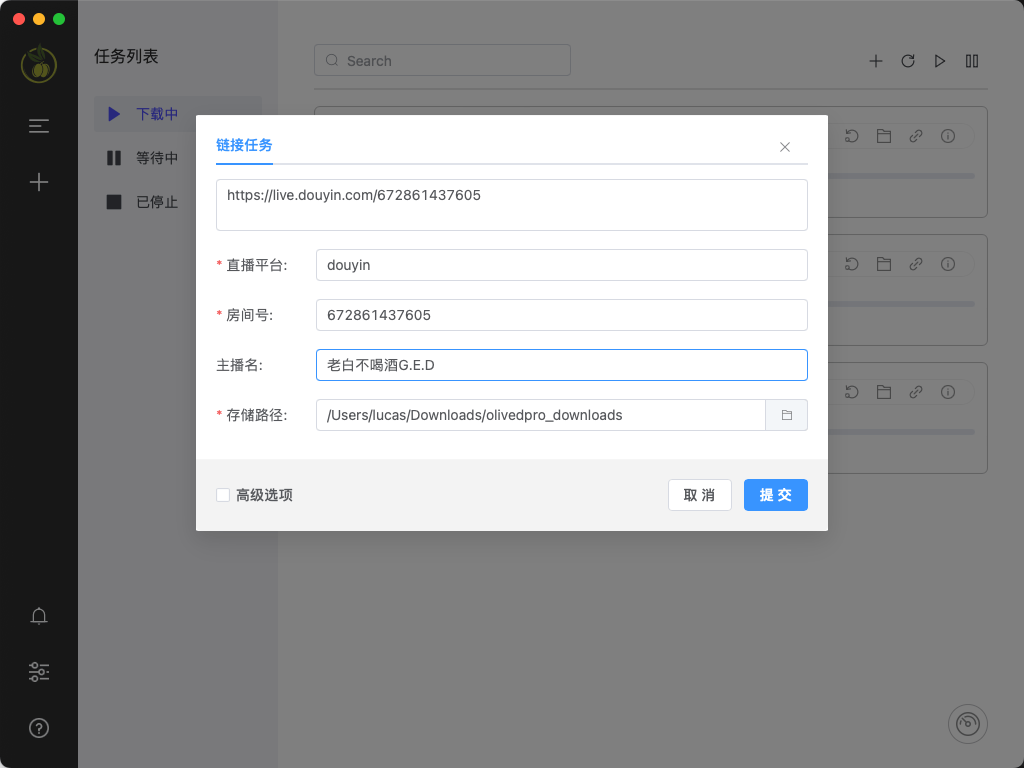The image size is (1024, 768).
Task: Open notifications bell icon
Action: (x=39, y=616)
